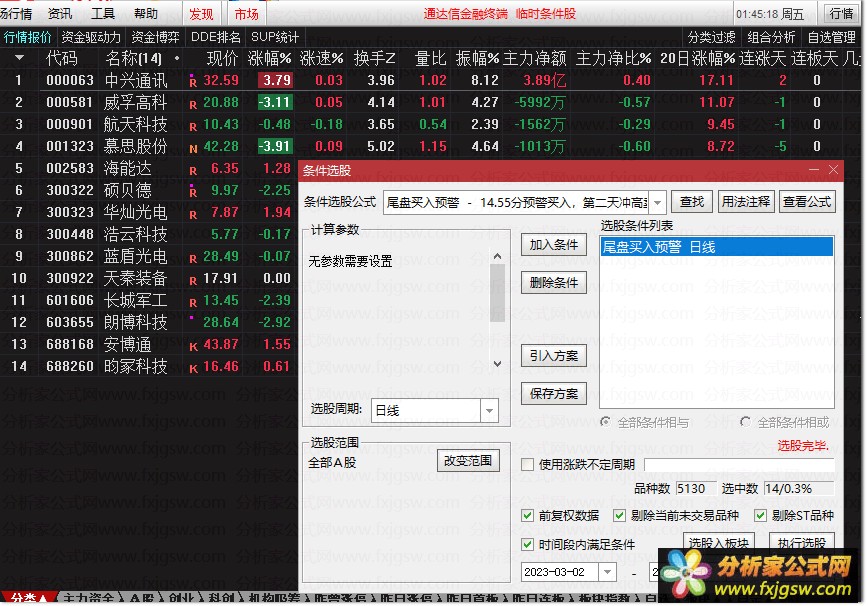
Task: Select the SUP统计 tab
Action: tap(275, 37)
